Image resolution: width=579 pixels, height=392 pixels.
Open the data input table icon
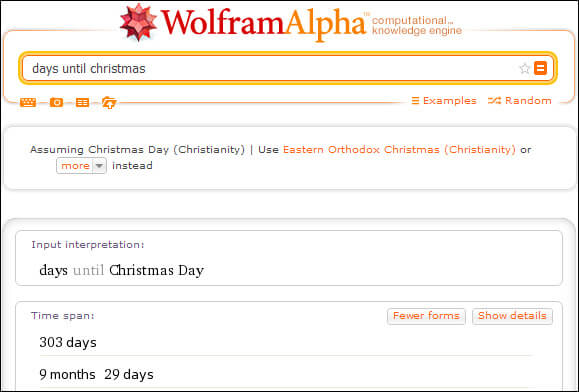(82, 102)
